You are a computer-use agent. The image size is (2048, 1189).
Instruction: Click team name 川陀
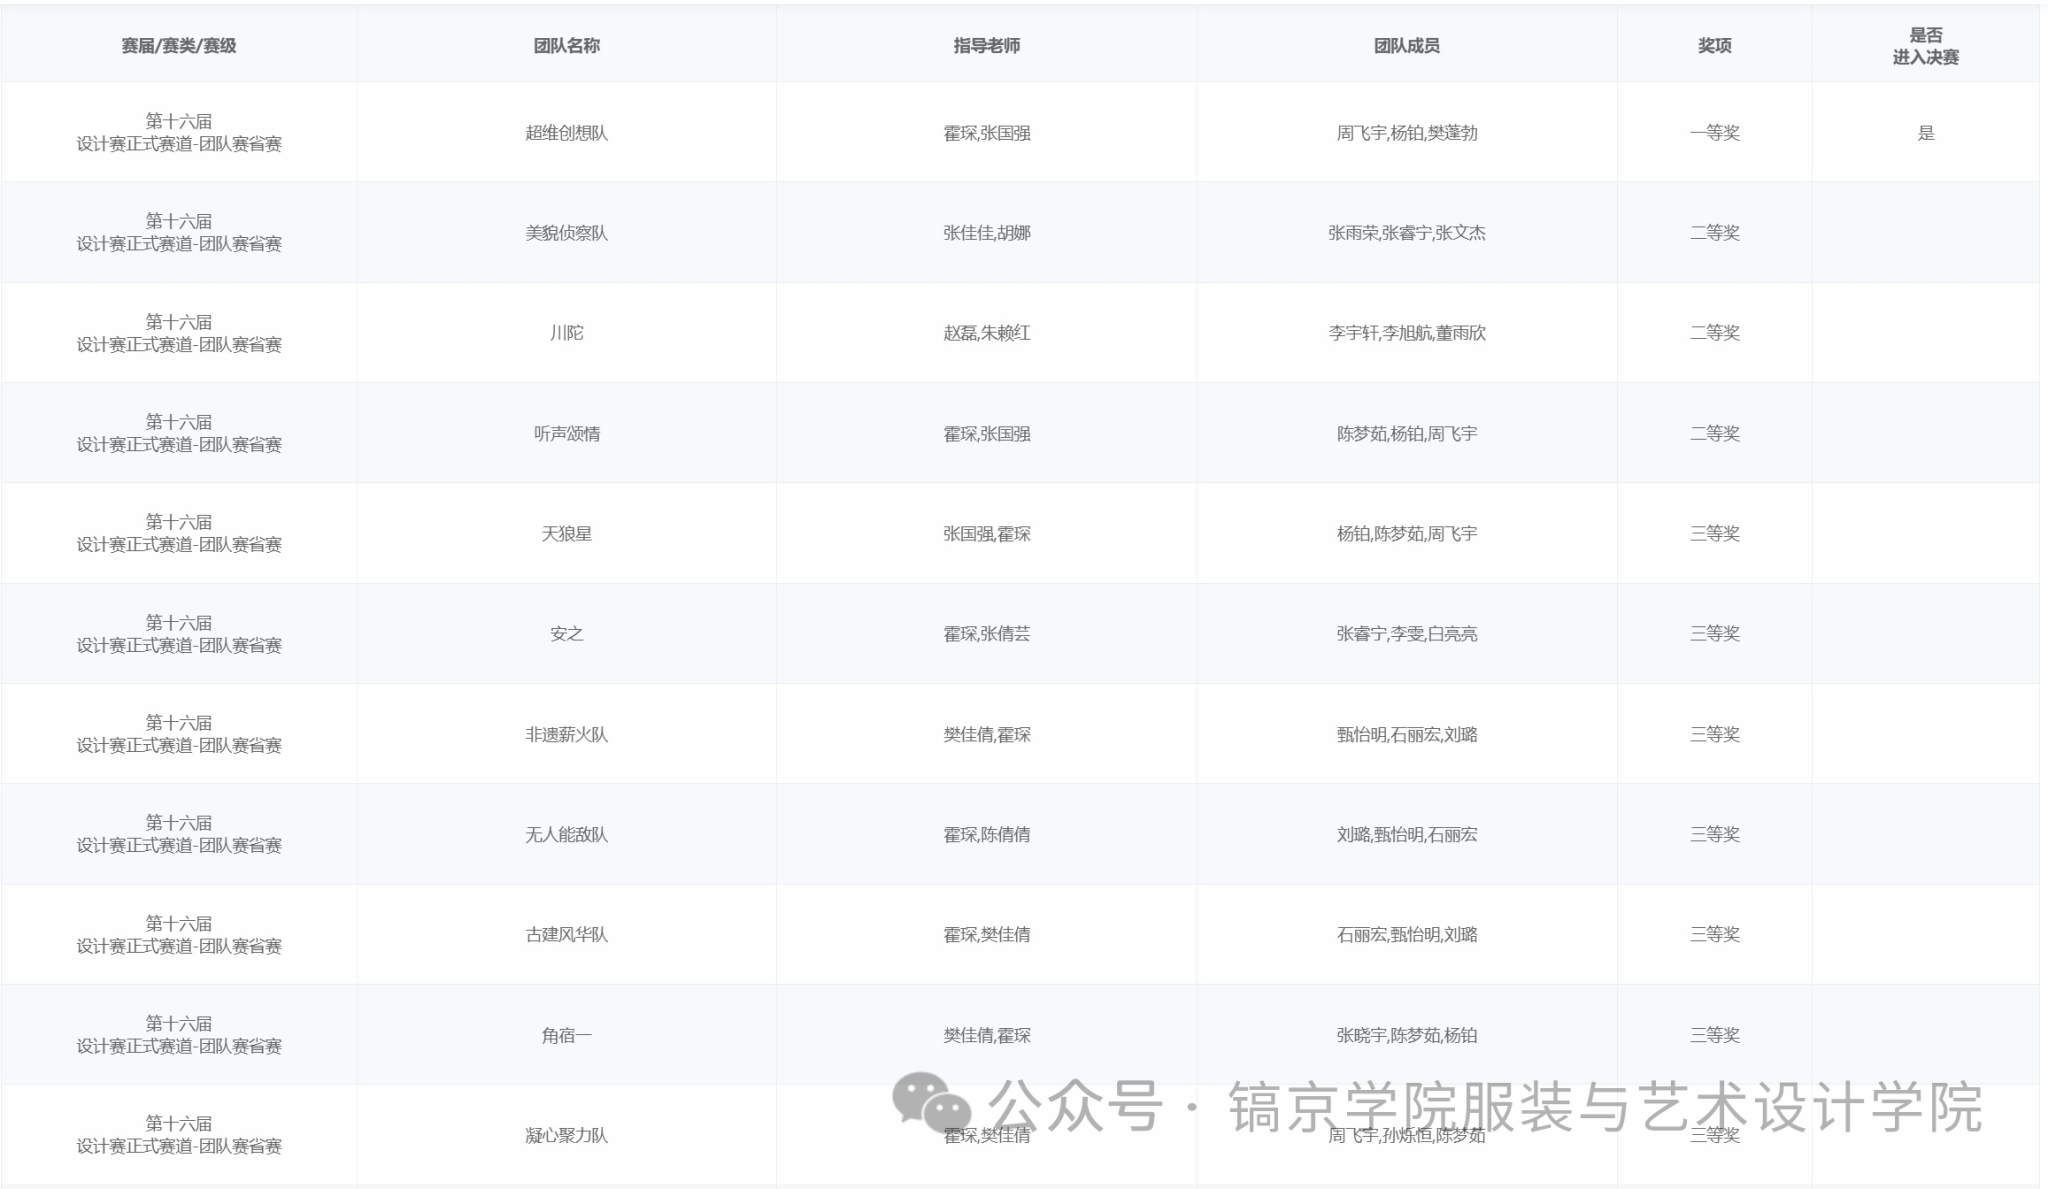click(x=566, y=333)
